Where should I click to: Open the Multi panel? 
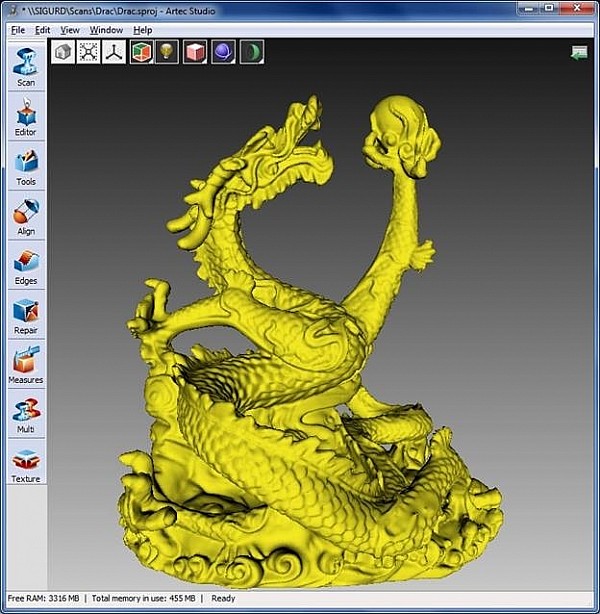tap(26, 414)
